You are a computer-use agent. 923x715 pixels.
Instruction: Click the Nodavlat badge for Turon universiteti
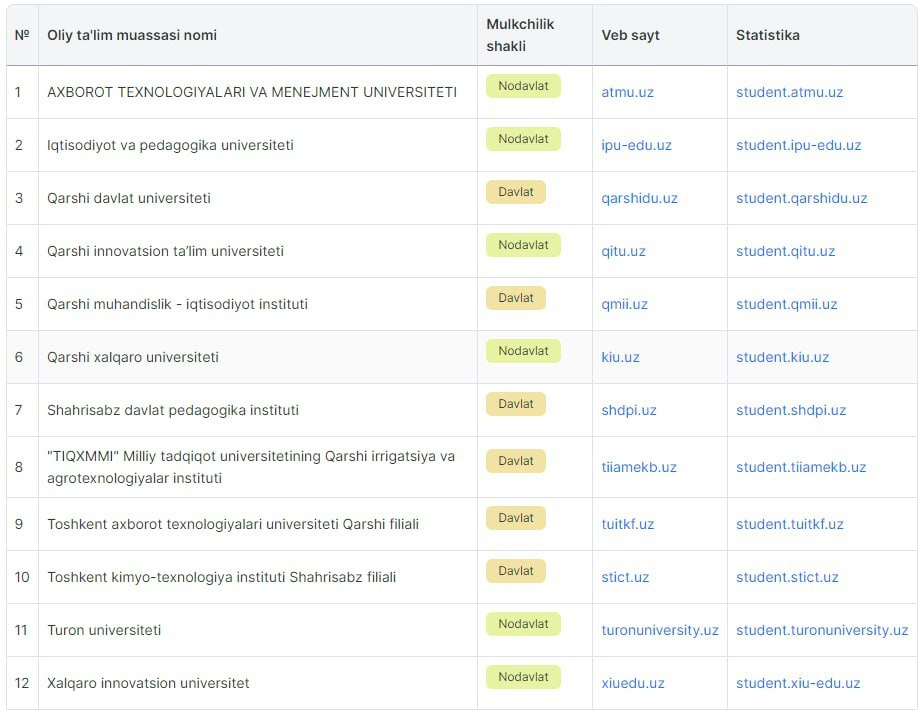pyautogui.click(x=523, y=624)
